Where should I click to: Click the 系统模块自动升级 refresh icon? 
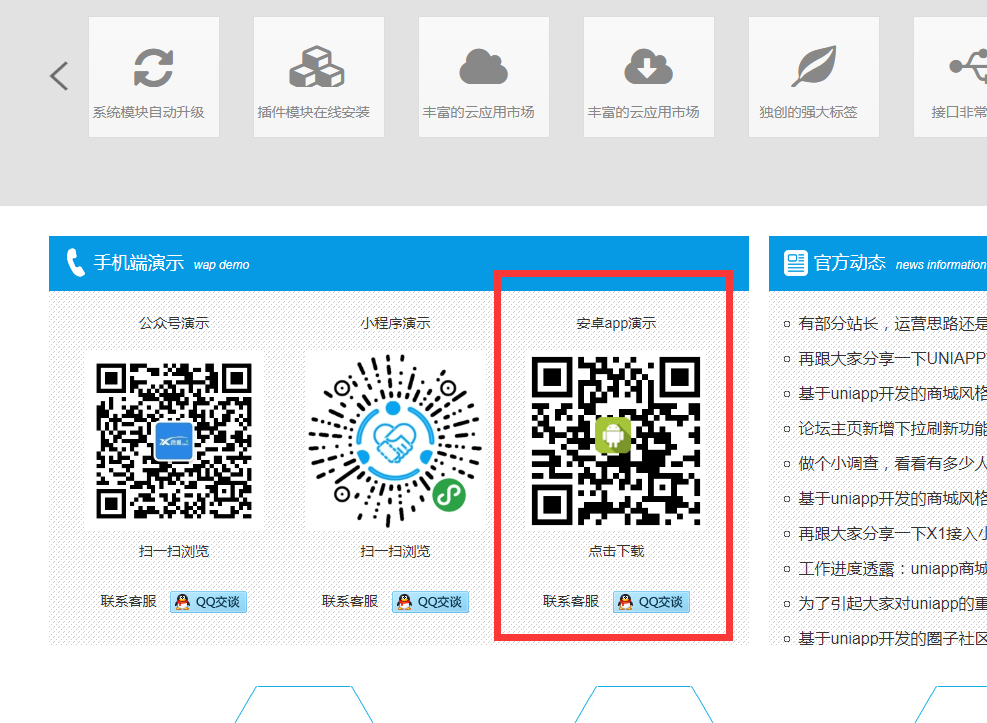click(153, 67)
